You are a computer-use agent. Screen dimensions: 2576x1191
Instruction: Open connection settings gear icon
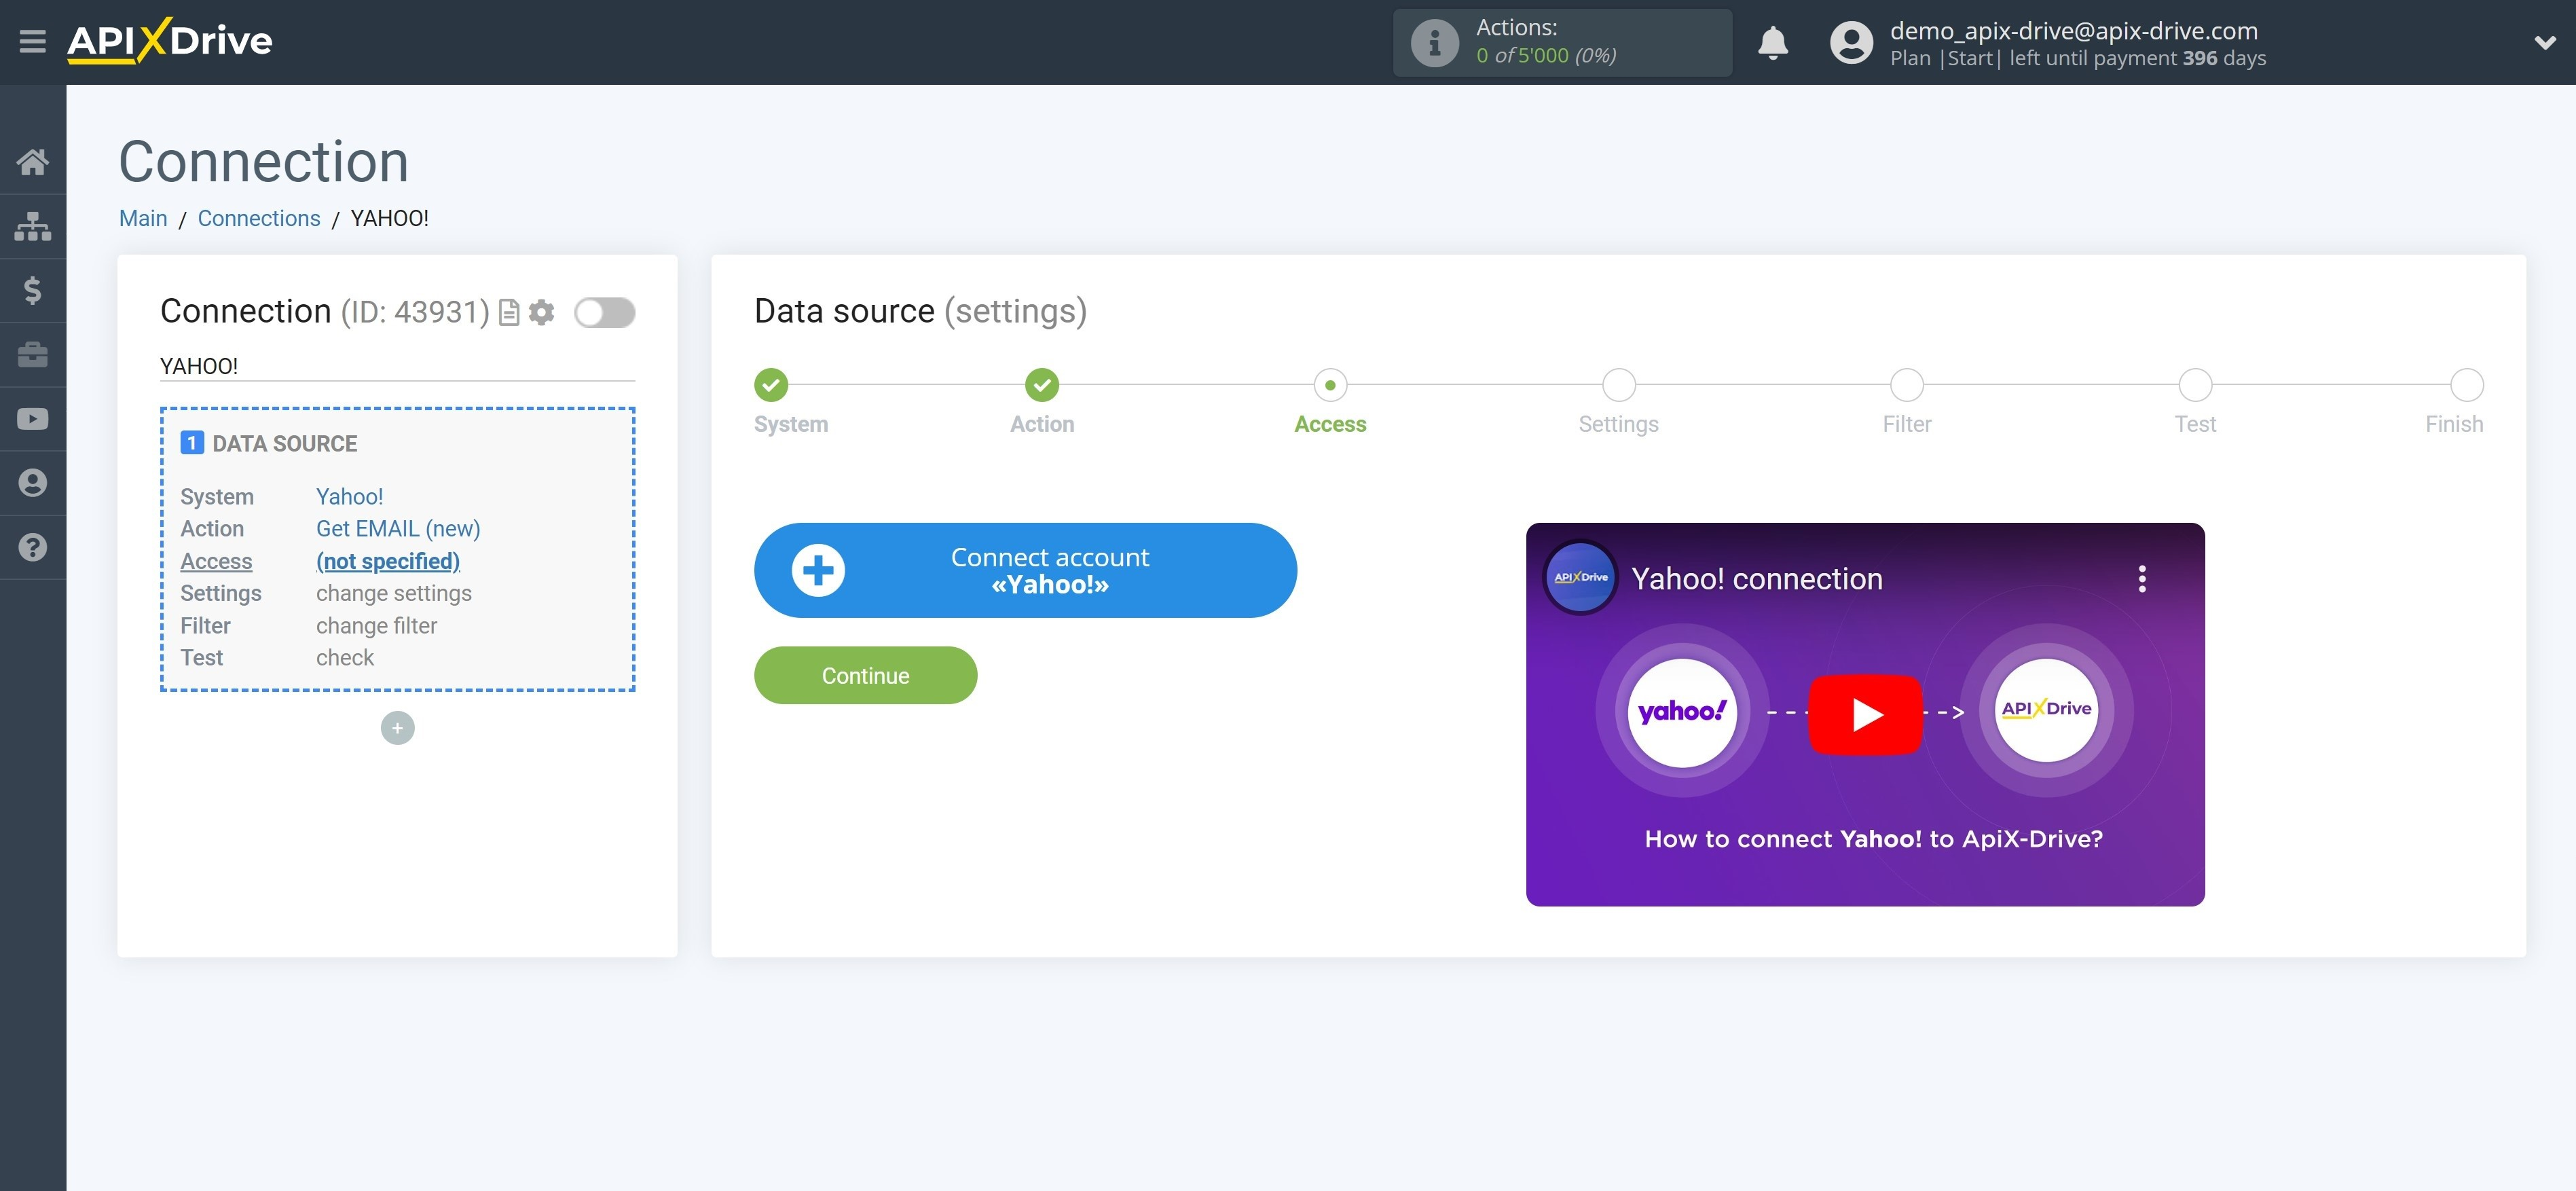click(x=541, y=313)
